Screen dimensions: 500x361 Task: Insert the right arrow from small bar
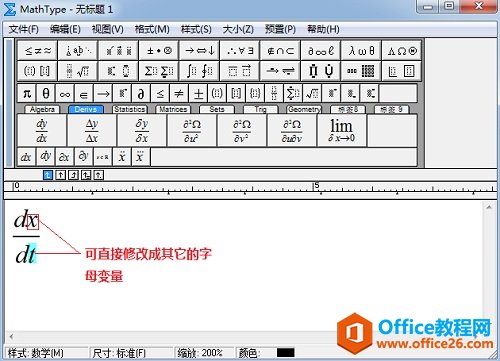103,94
